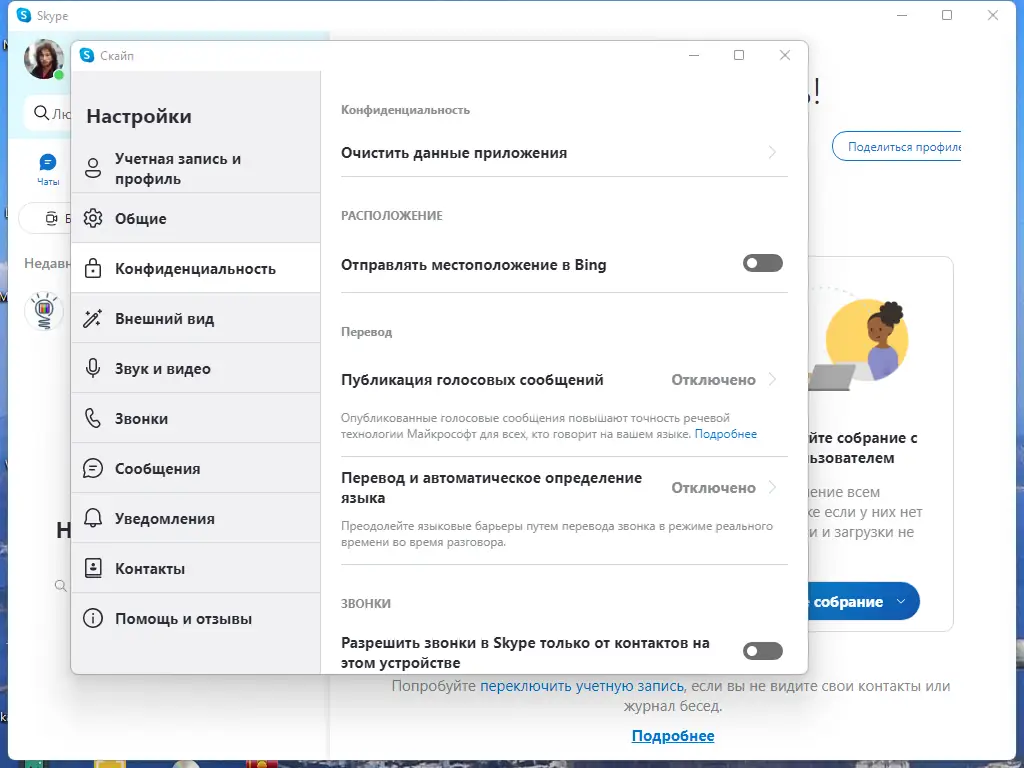1024x768 pixels.
Task: Open Внешний вид appearance settings icon
Action: pos(93,318)
